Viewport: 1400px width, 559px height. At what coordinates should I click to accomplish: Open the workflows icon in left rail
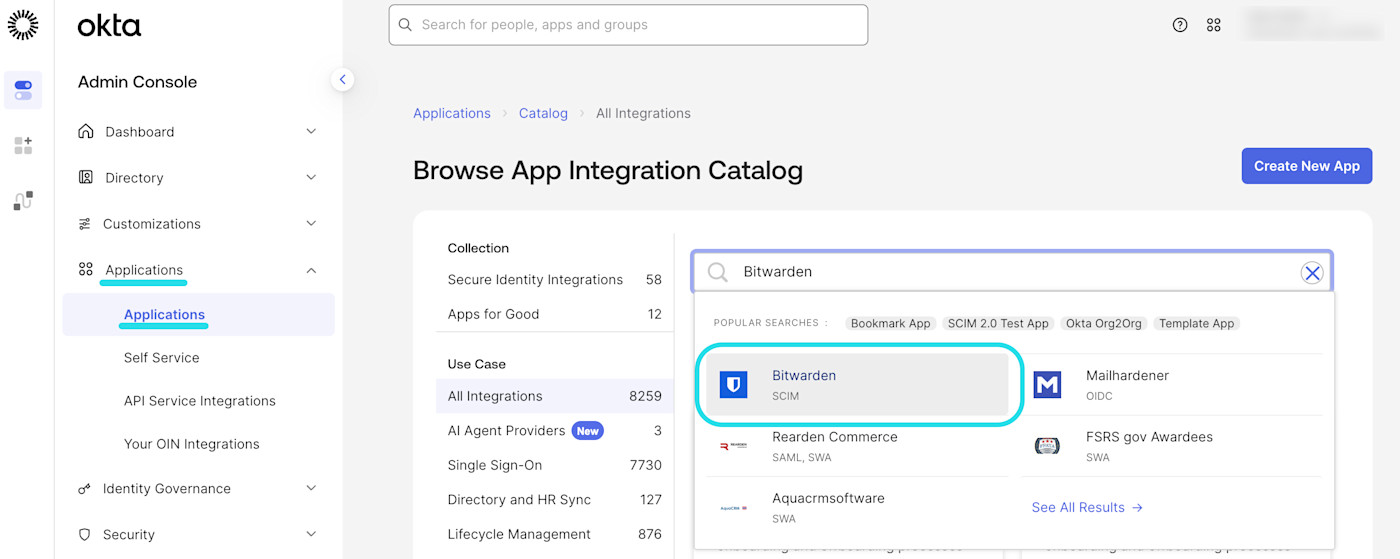point(23,201)
